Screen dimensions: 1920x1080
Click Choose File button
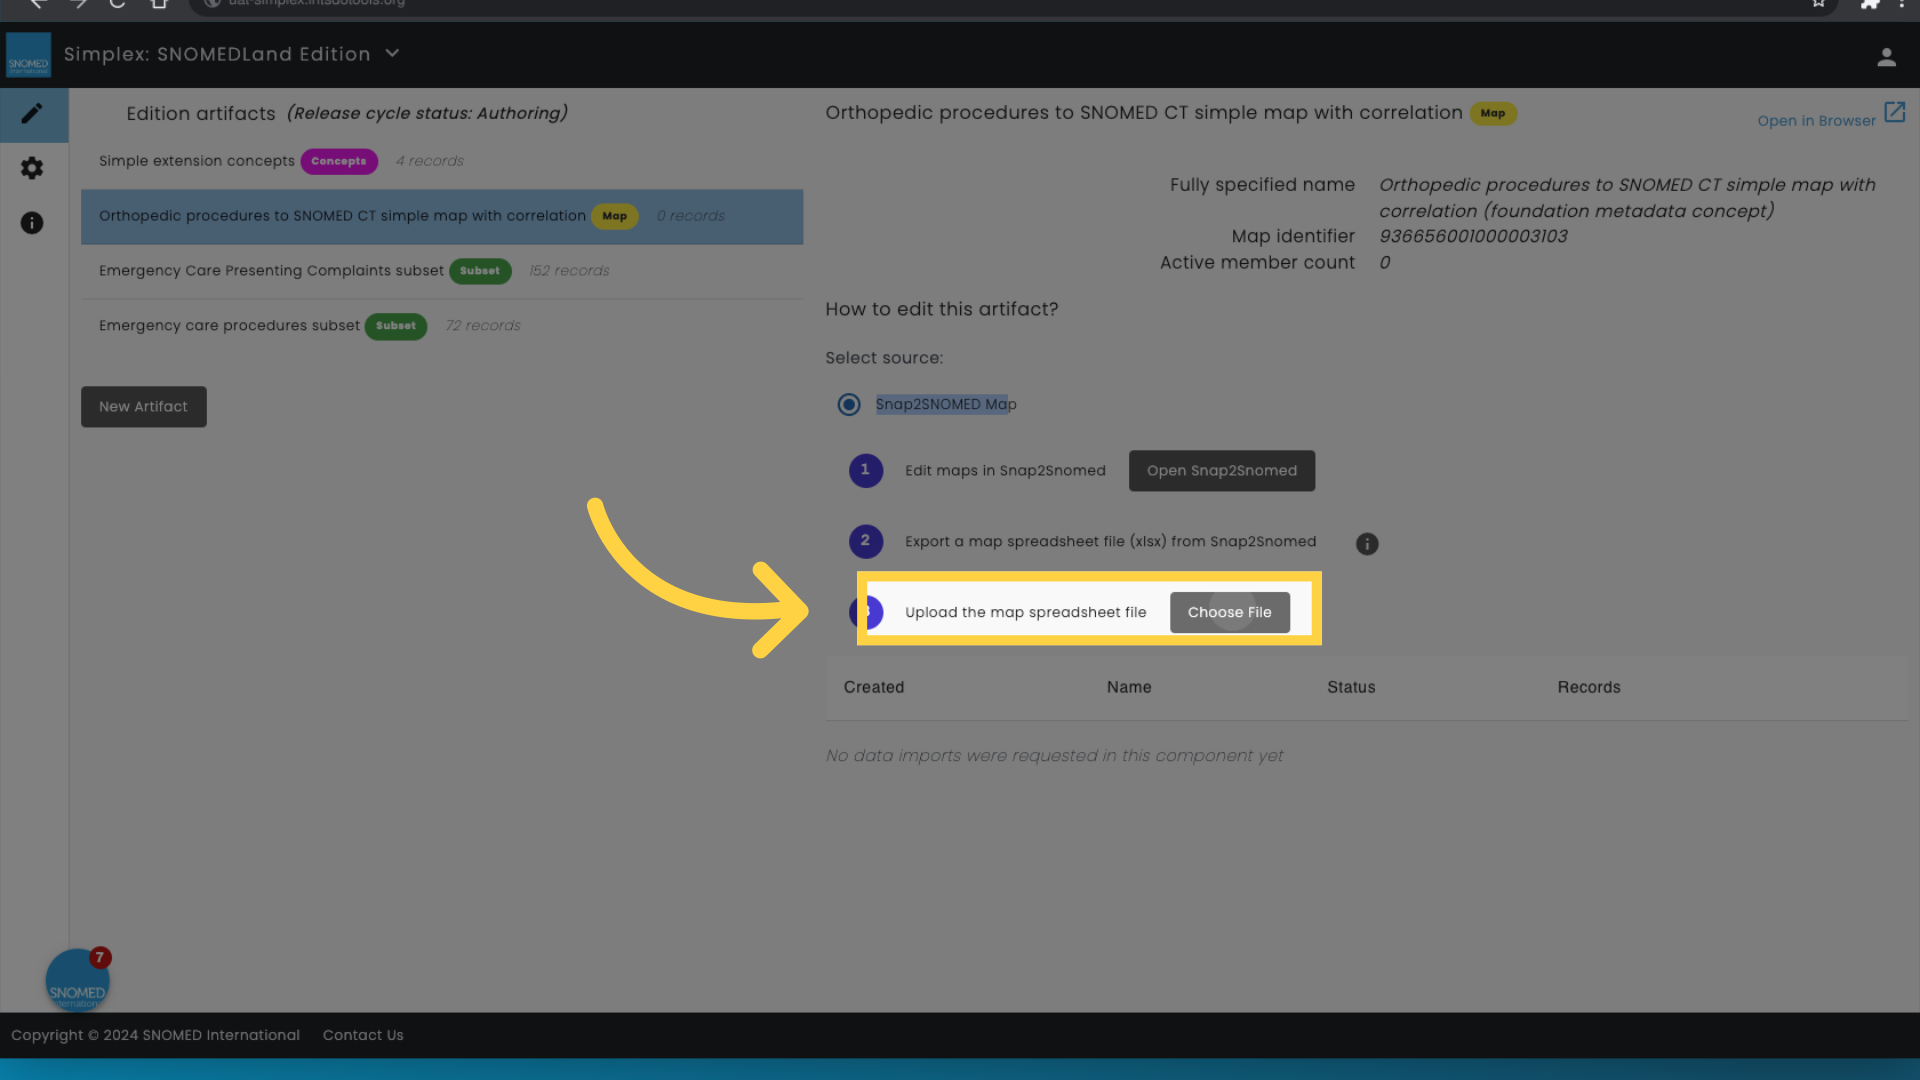coord(1230,613)
